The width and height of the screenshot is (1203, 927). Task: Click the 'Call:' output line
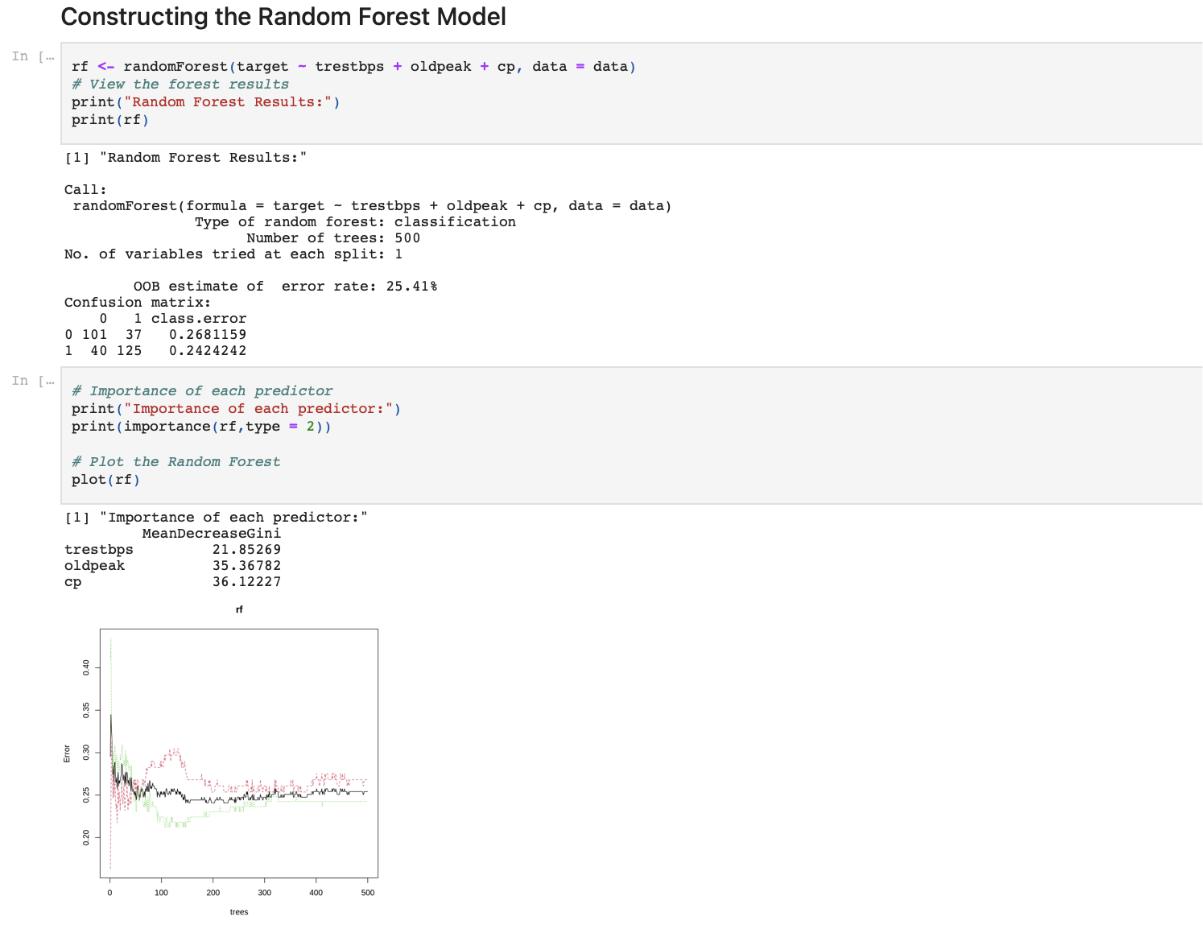coord(86,189)
